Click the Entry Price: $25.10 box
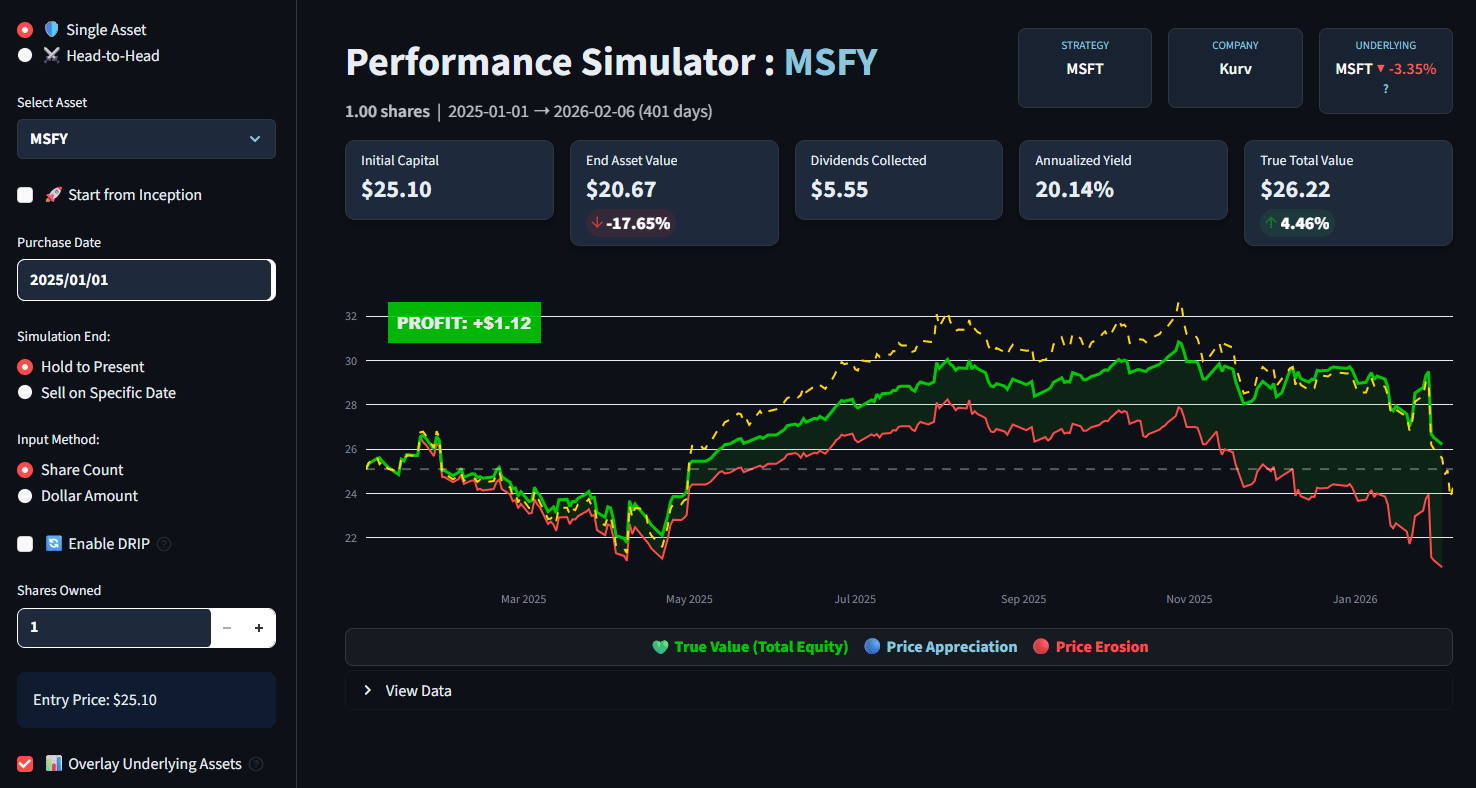 point(146,700)
